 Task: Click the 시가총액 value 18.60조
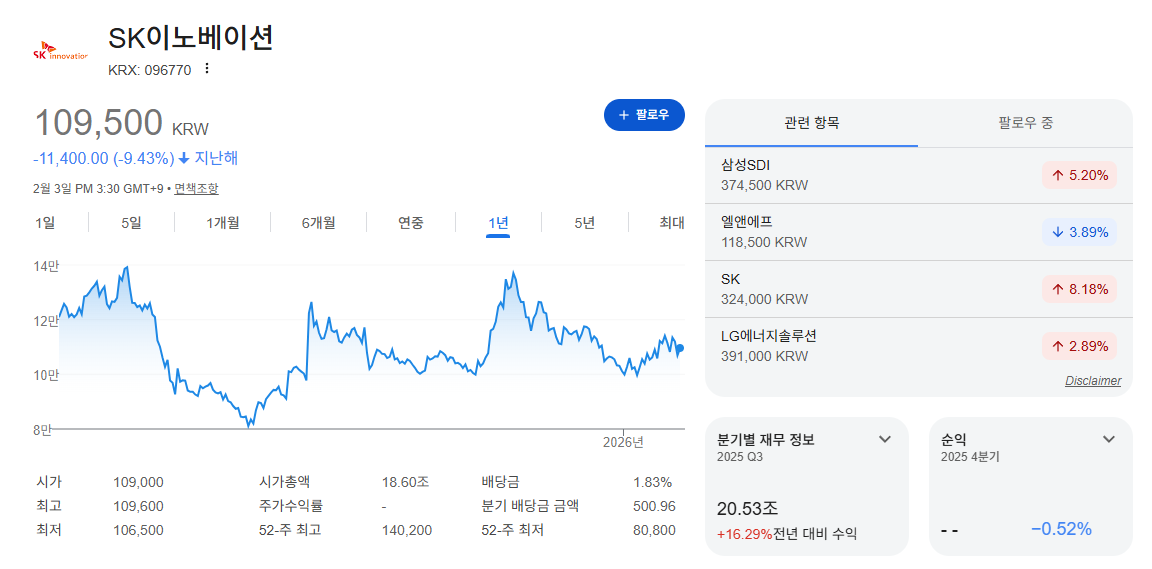(x=405, y=483)
